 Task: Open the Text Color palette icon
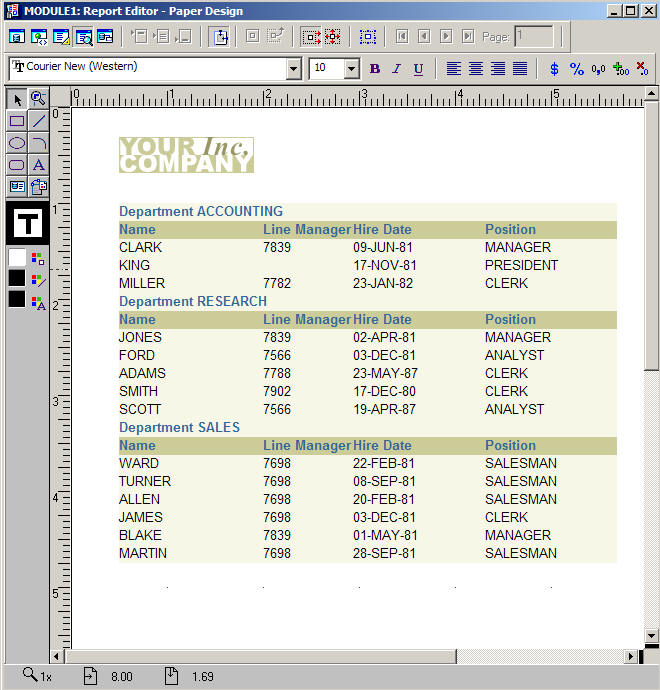click(38, 303)
